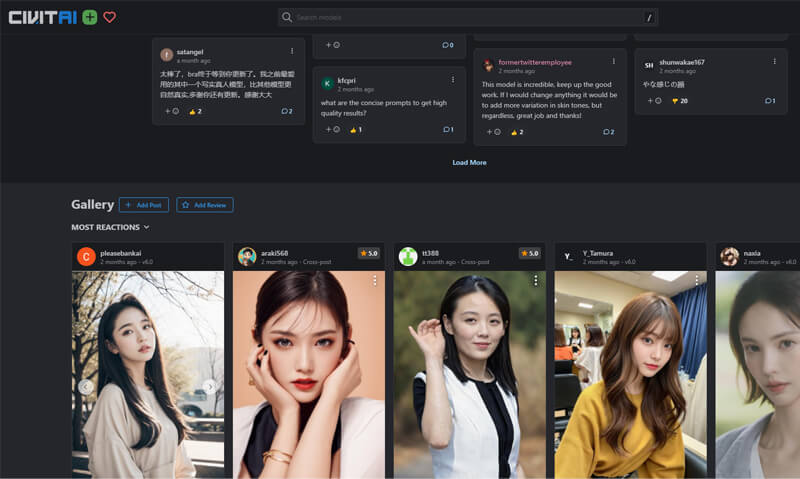Open the three-dot menu on satangel's comment

tap(292, 51)
